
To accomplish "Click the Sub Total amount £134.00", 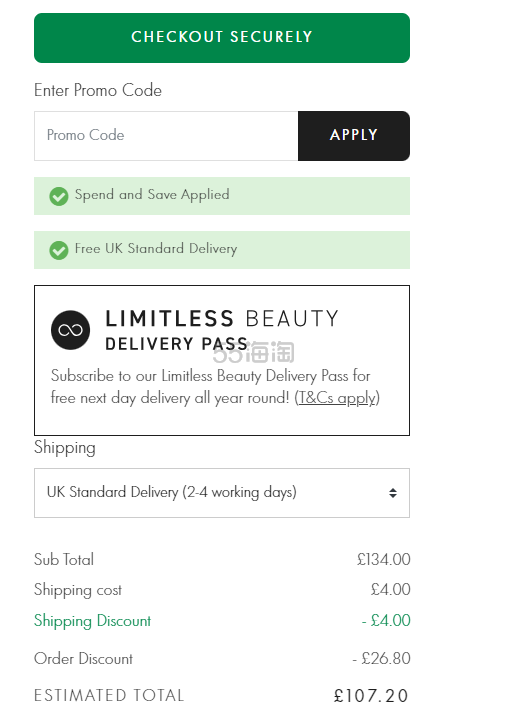I will point(383,559).
